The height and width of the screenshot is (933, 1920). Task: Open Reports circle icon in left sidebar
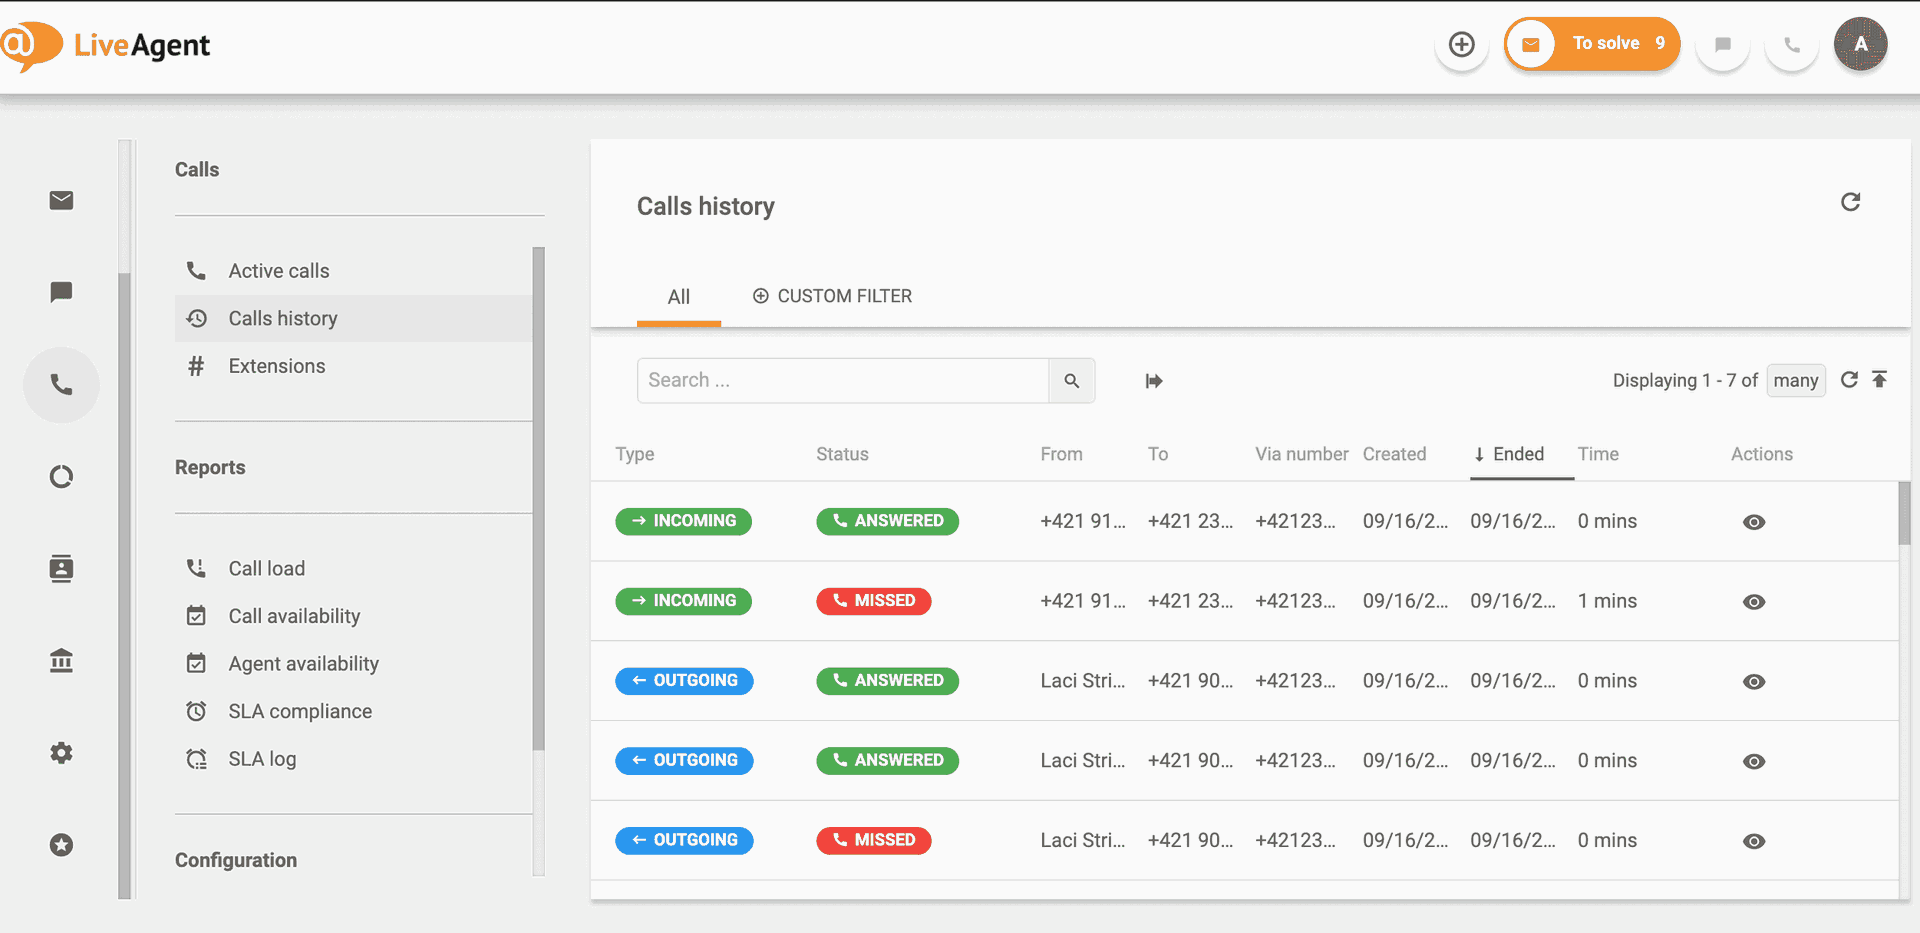tap(61, 476)
